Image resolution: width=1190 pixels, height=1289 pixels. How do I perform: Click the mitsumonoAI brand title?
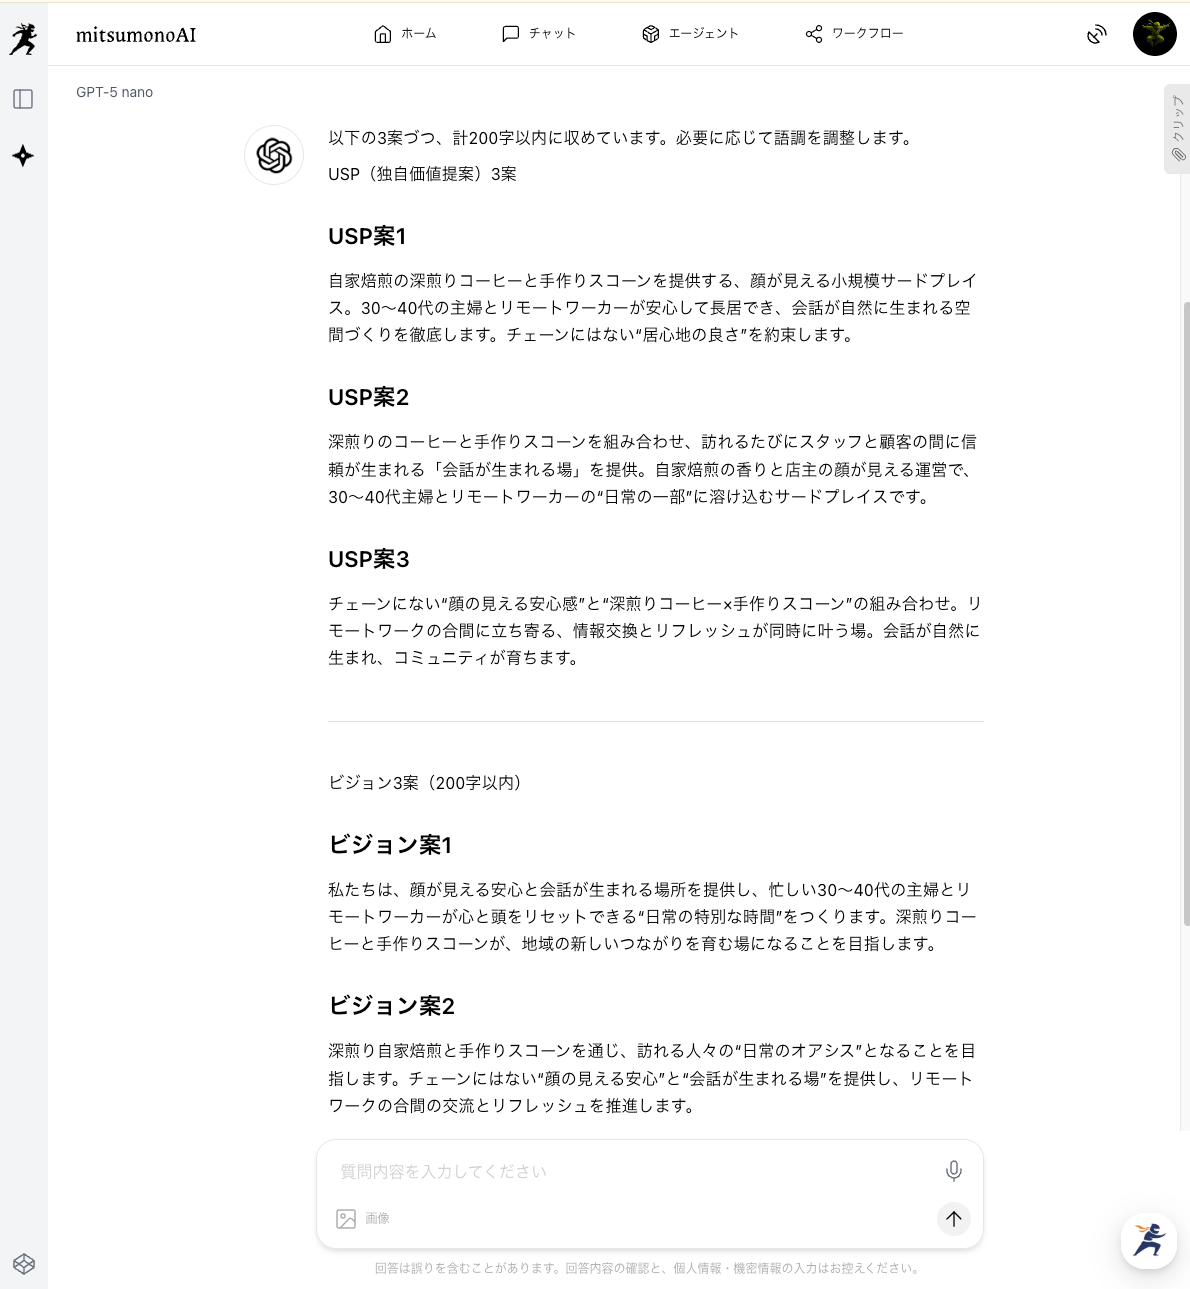136,35
